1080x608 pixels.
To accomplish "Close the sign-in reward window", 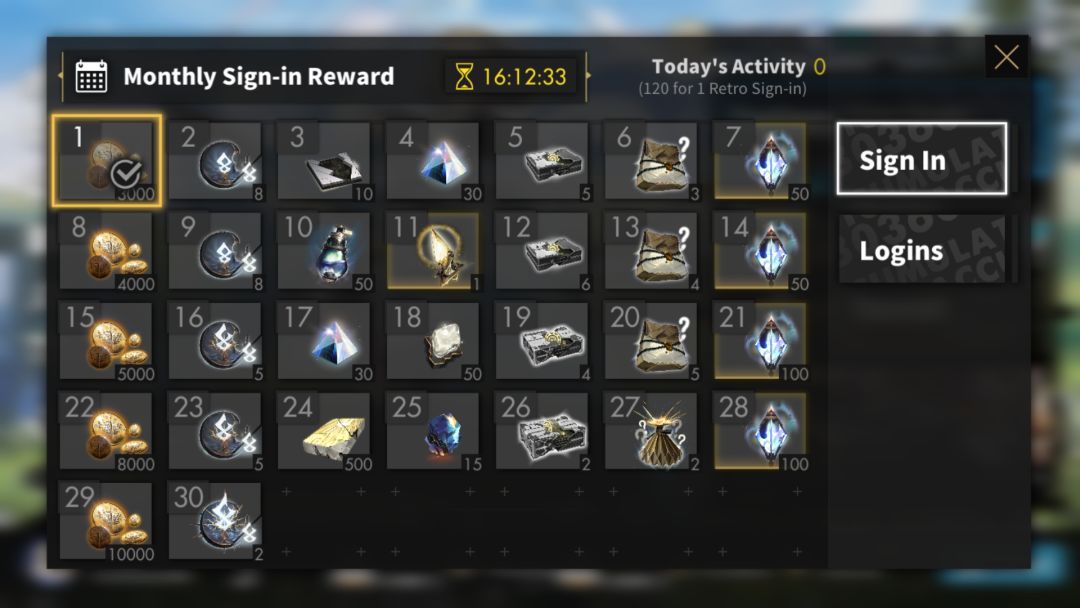I will point(1006,56).
